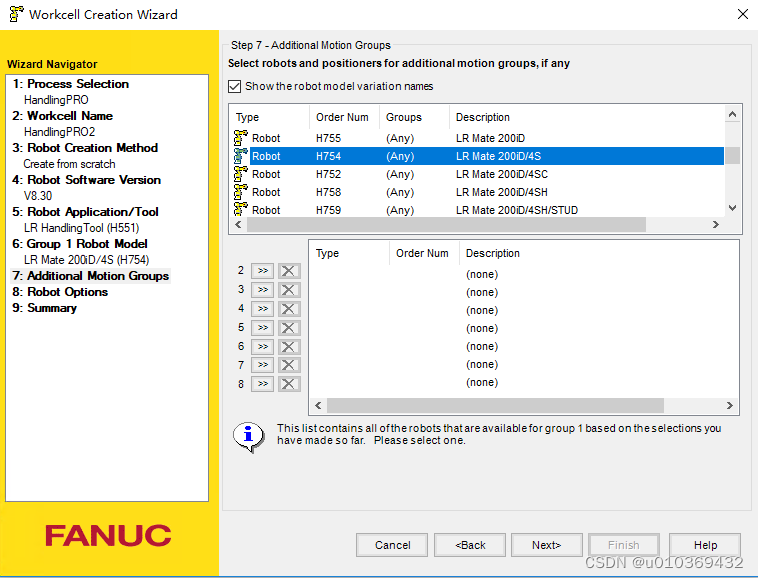Image resolution: width=758 pixels, height=578 pixels.
Task: Assign selected robot to group 7 with >>
Action: (x=262, y=365)
